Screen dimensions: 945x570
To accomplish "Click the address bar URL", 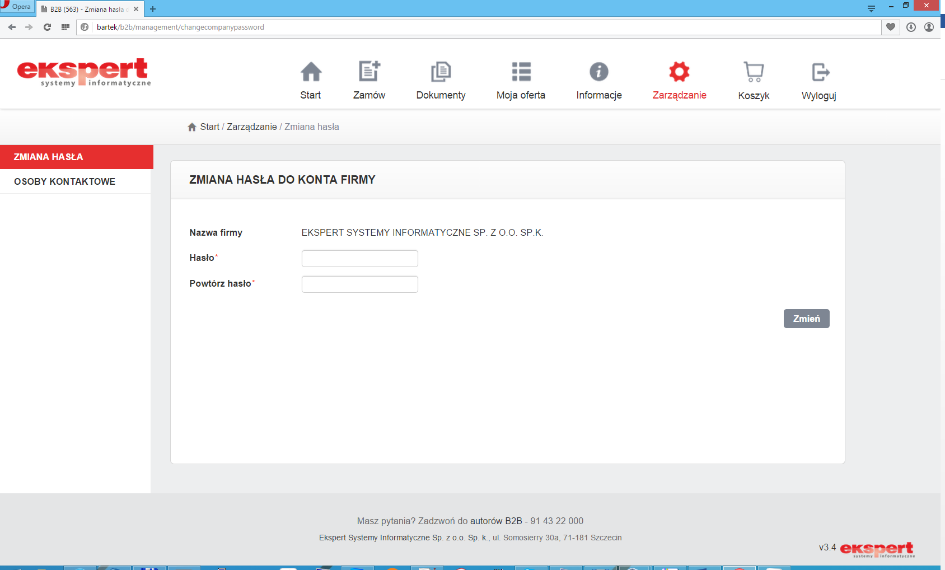I will coord(180,27).
